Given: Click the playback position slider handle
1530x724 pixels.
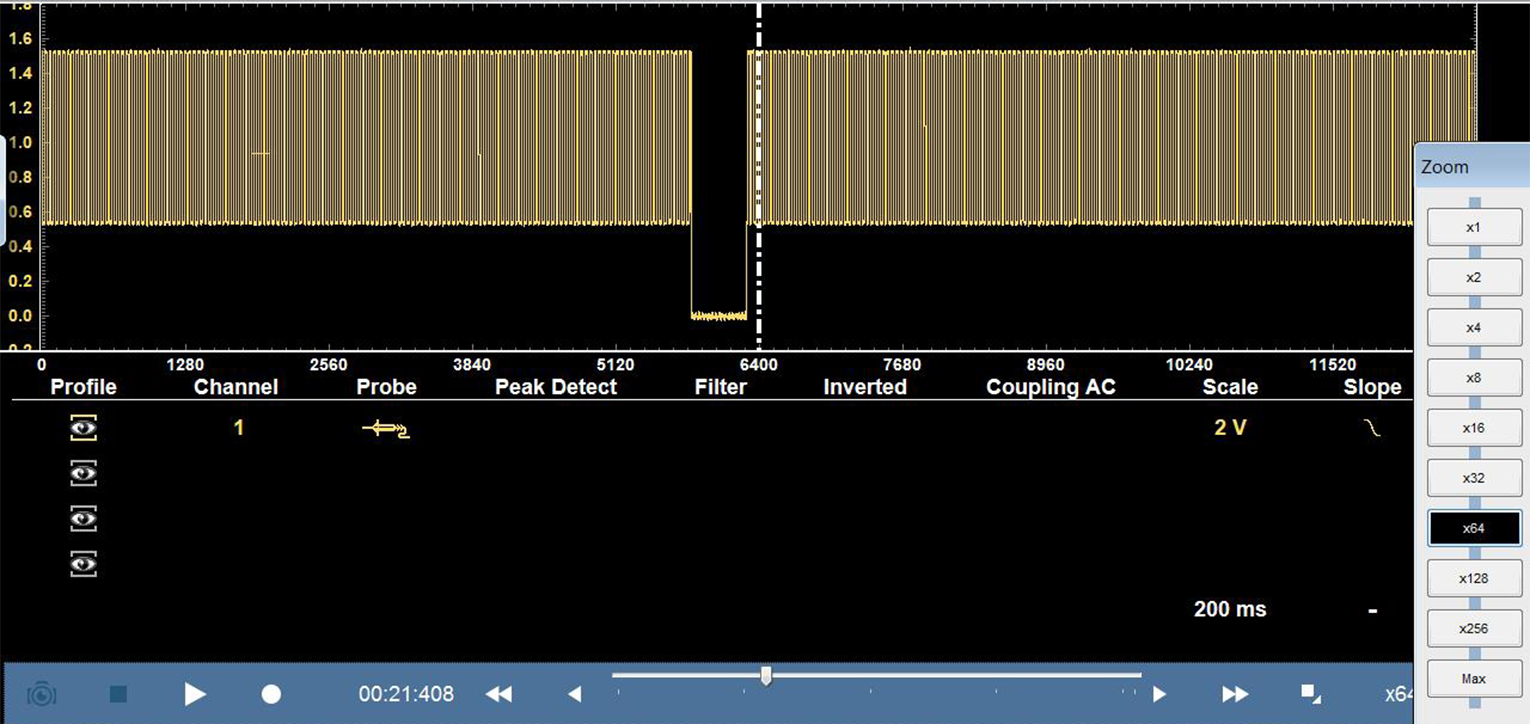Looking at the screenshot, I should point(766,676).
